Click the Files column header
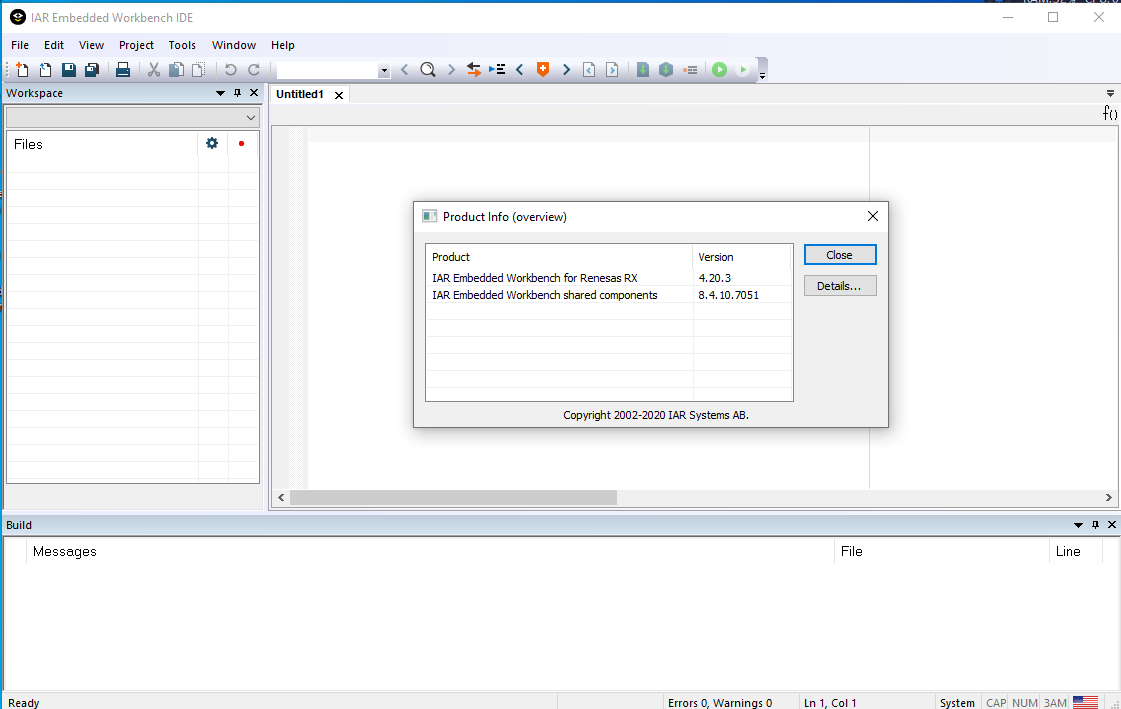Image resolution: width=1121 pixels, height=709 pixels. 102,144
